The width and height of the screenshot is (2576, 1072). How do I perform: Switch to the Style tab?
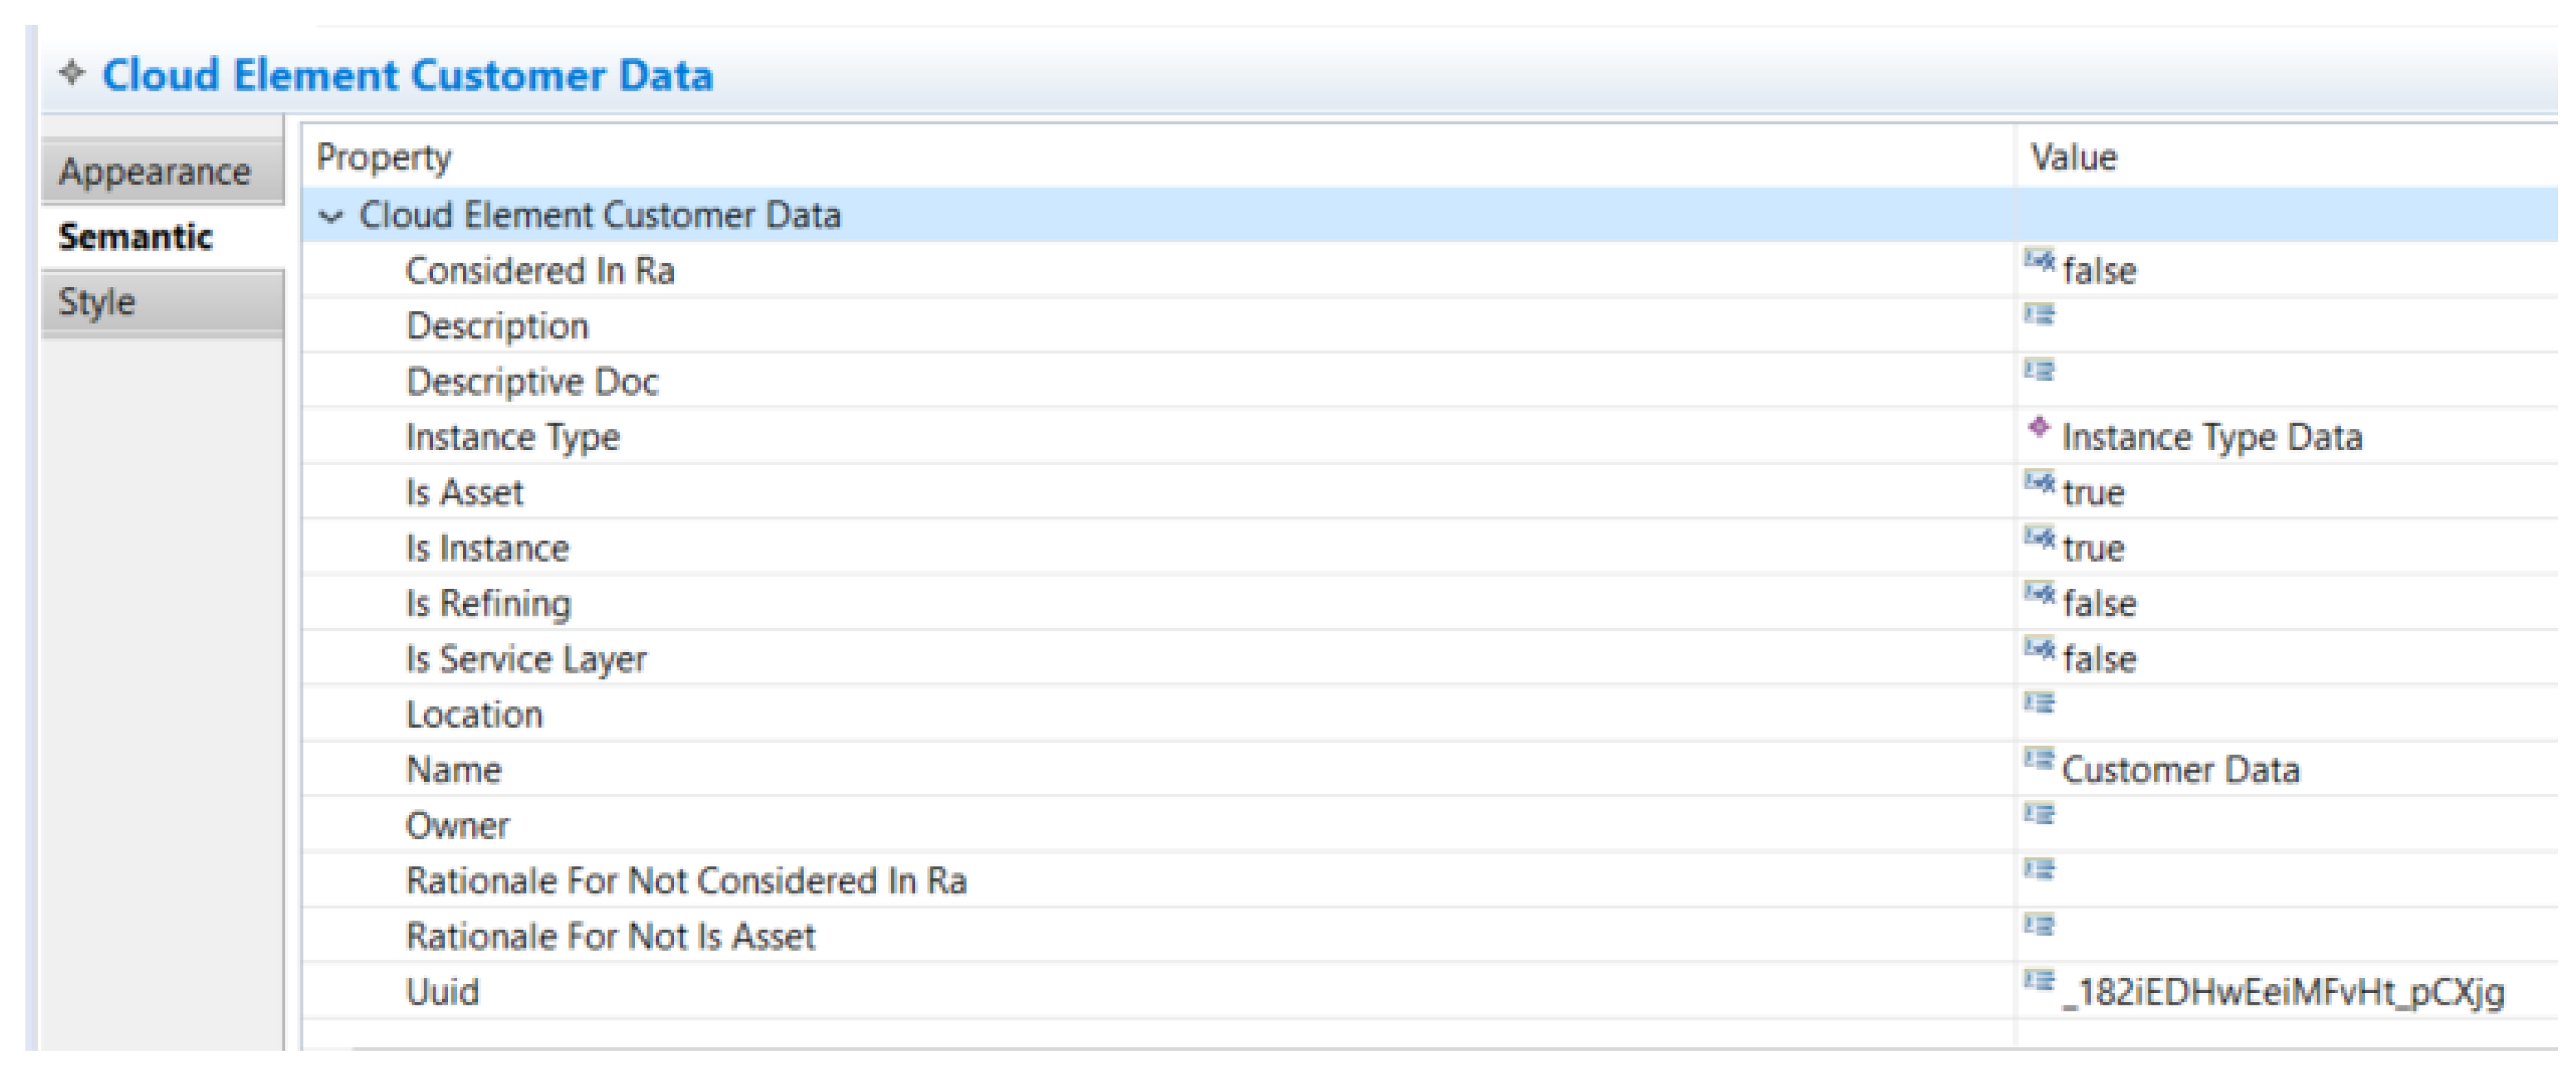point(97,302)
